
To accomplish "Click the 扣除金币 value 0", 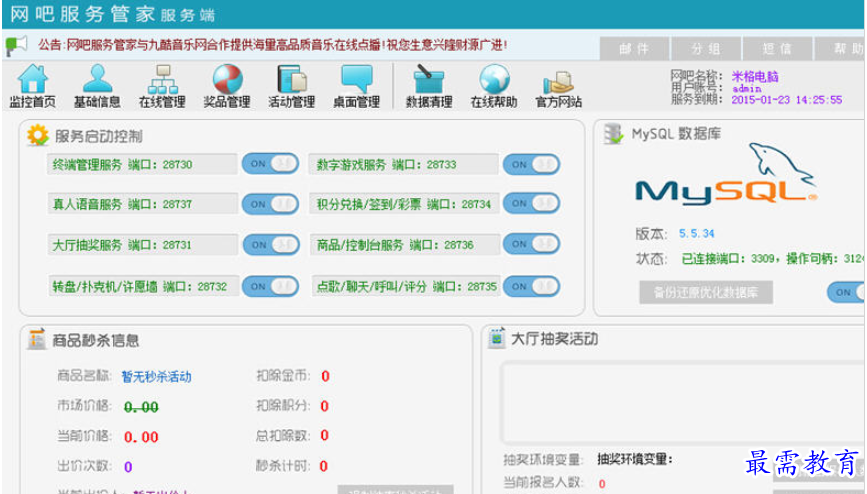I will coord(325,376).
